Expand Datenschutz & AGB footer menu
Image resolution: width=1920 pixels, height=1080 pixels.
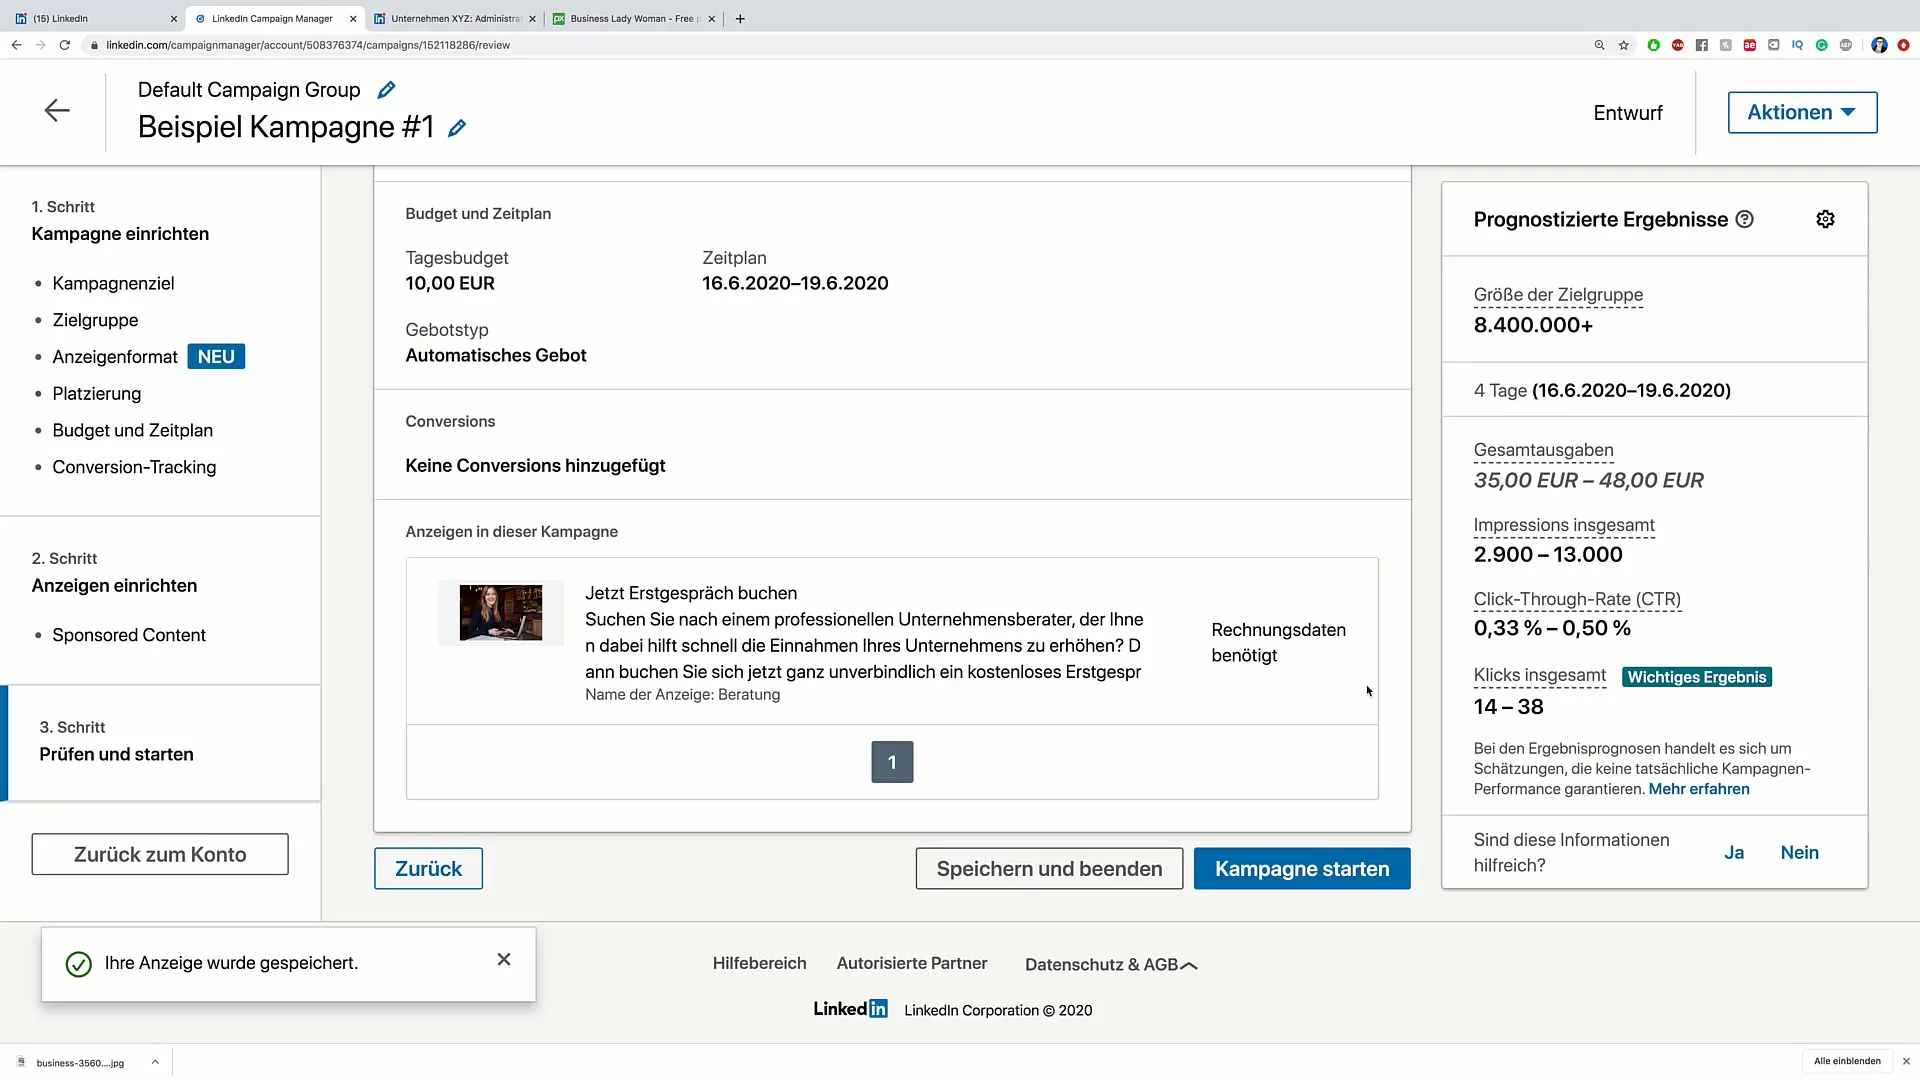(1111, 965)
